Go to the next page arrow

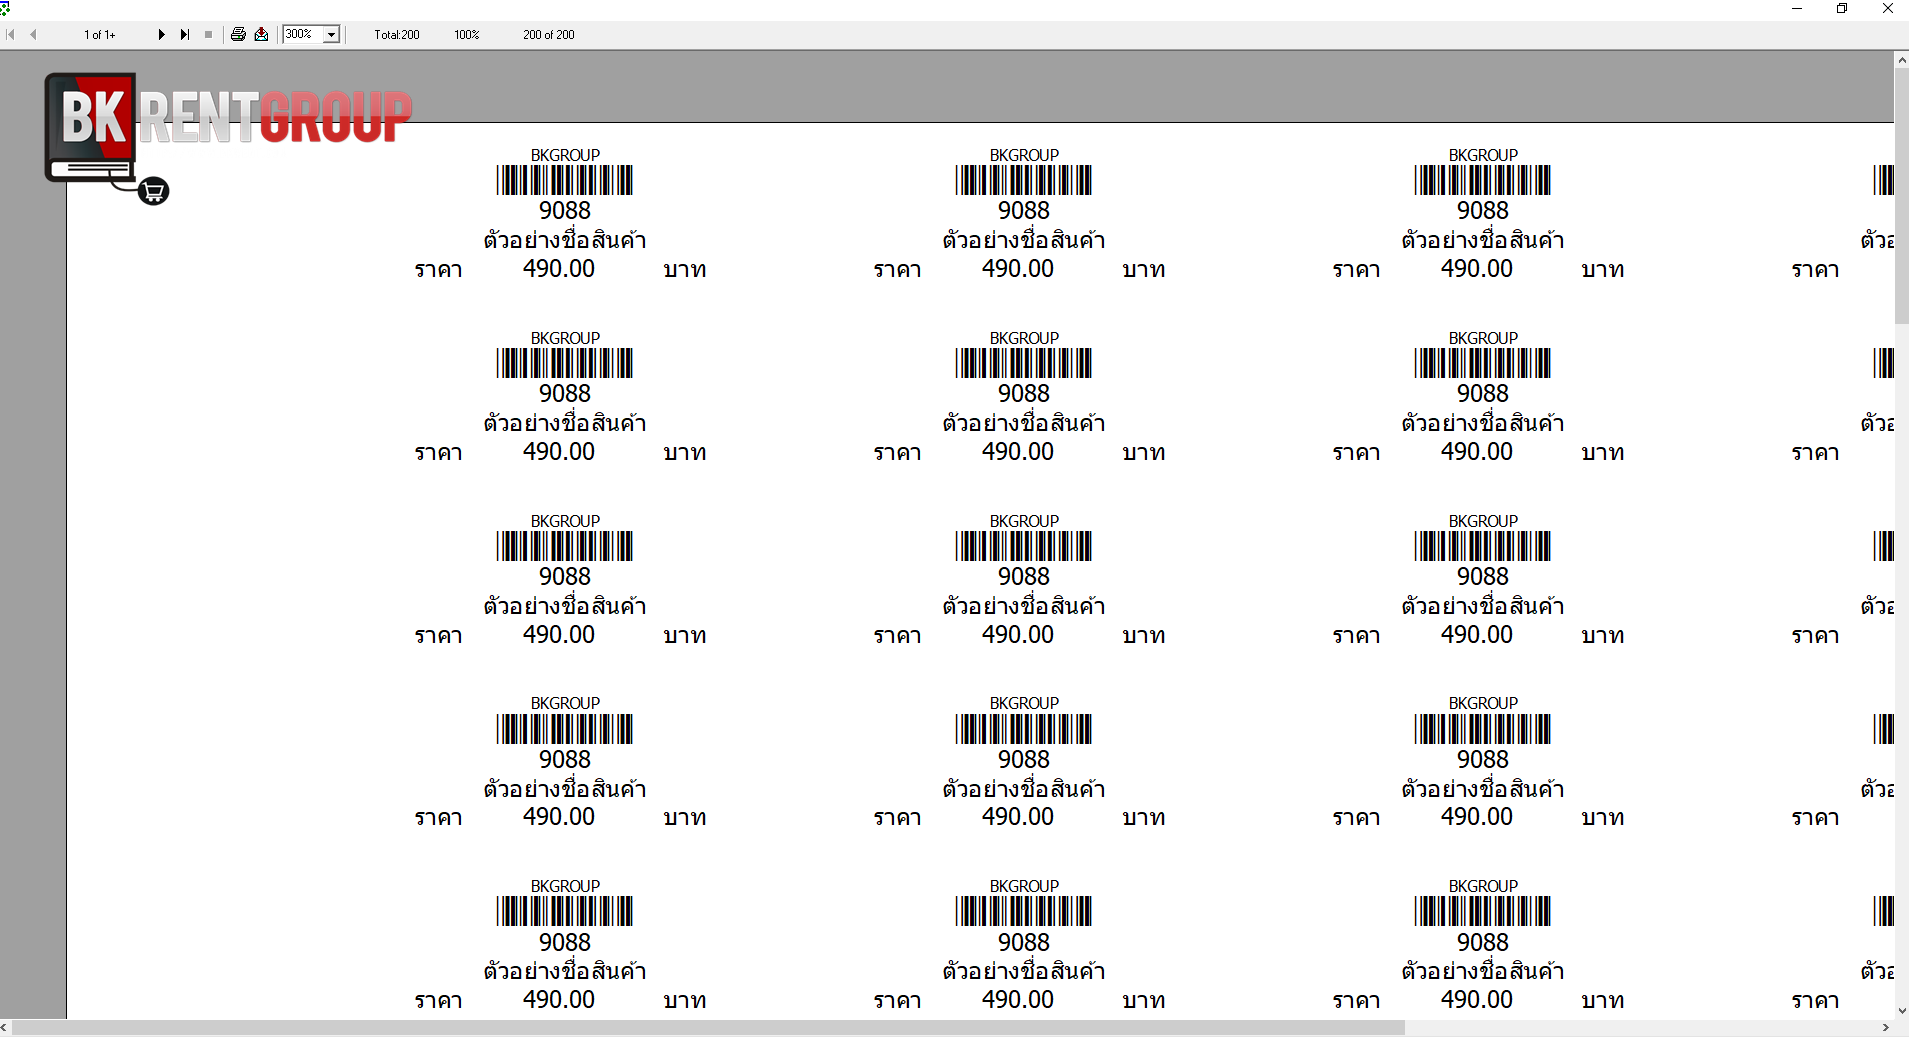[161, 34]
